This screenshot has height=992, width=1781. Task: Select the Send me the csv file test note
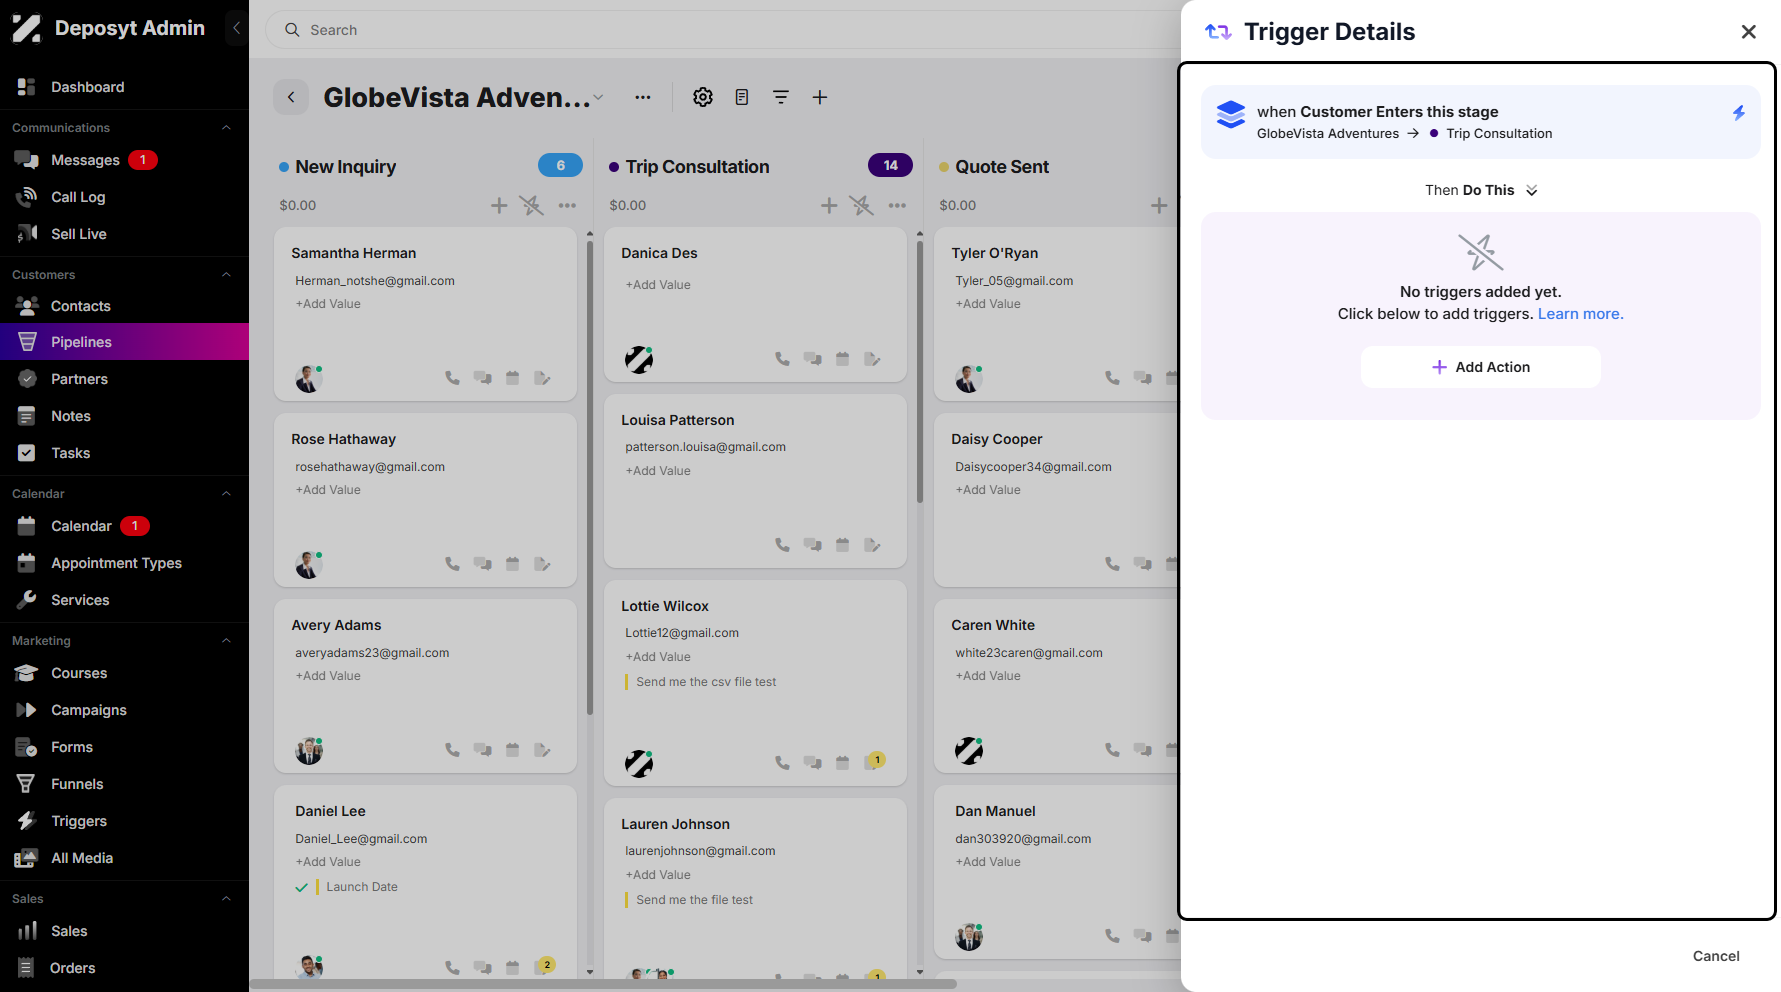706,682
